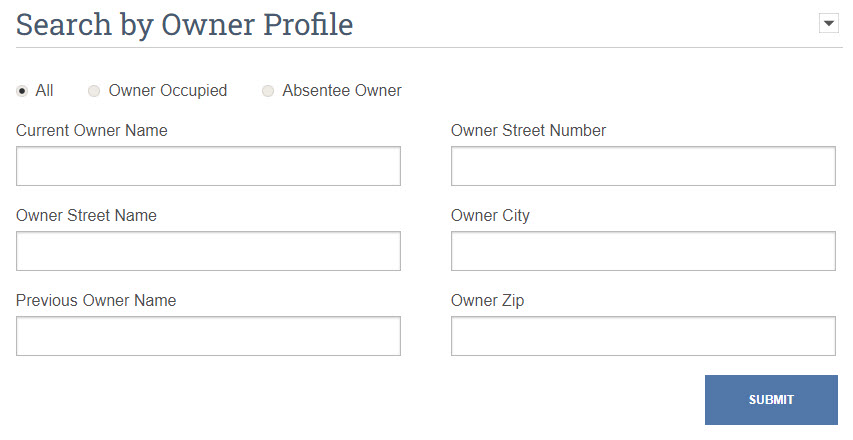Click the Search by Owner Profile heading text

pyautogui.click(x=184, y=25)
